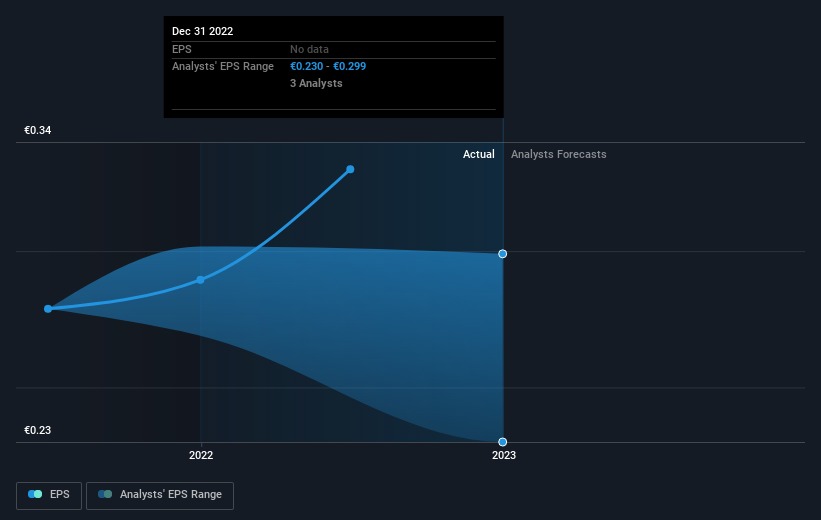Click the first EPS data point on the line
Viewport: 821px width, 520px height.
[48, 309]
